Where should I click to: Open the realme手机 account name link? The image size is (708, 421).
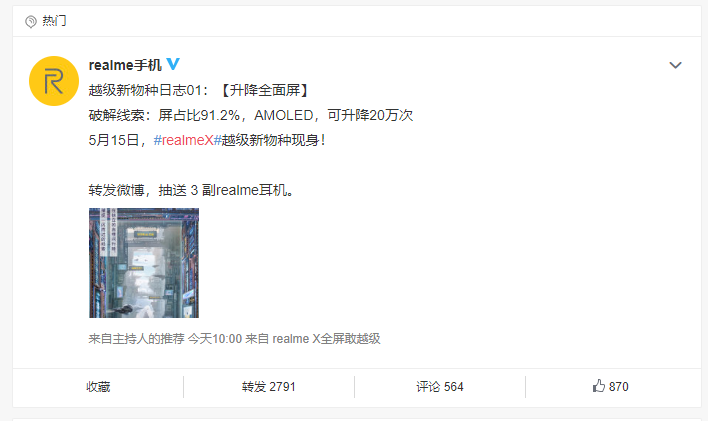pos(125,65)
